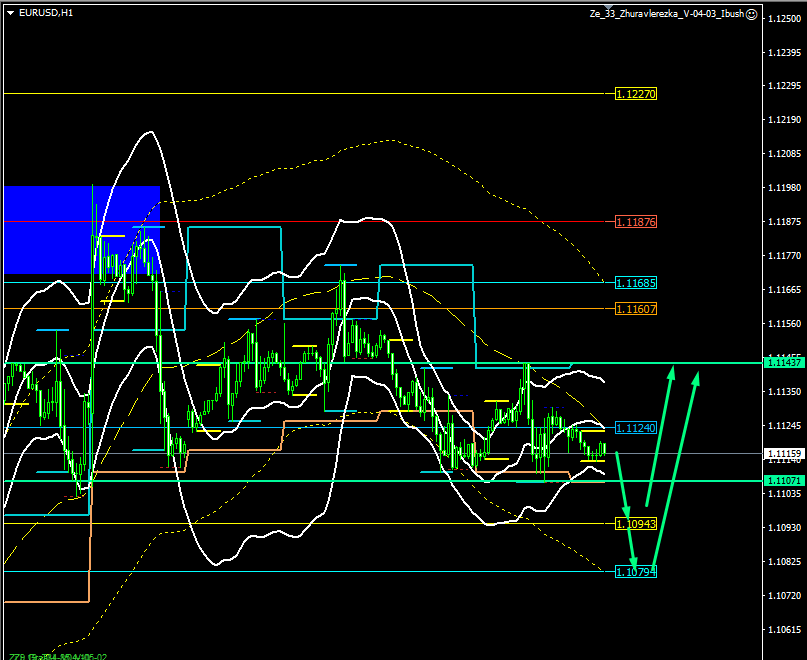Click the smiley face expert advisor icon
The image size is (807, 660).
(752, 14)
